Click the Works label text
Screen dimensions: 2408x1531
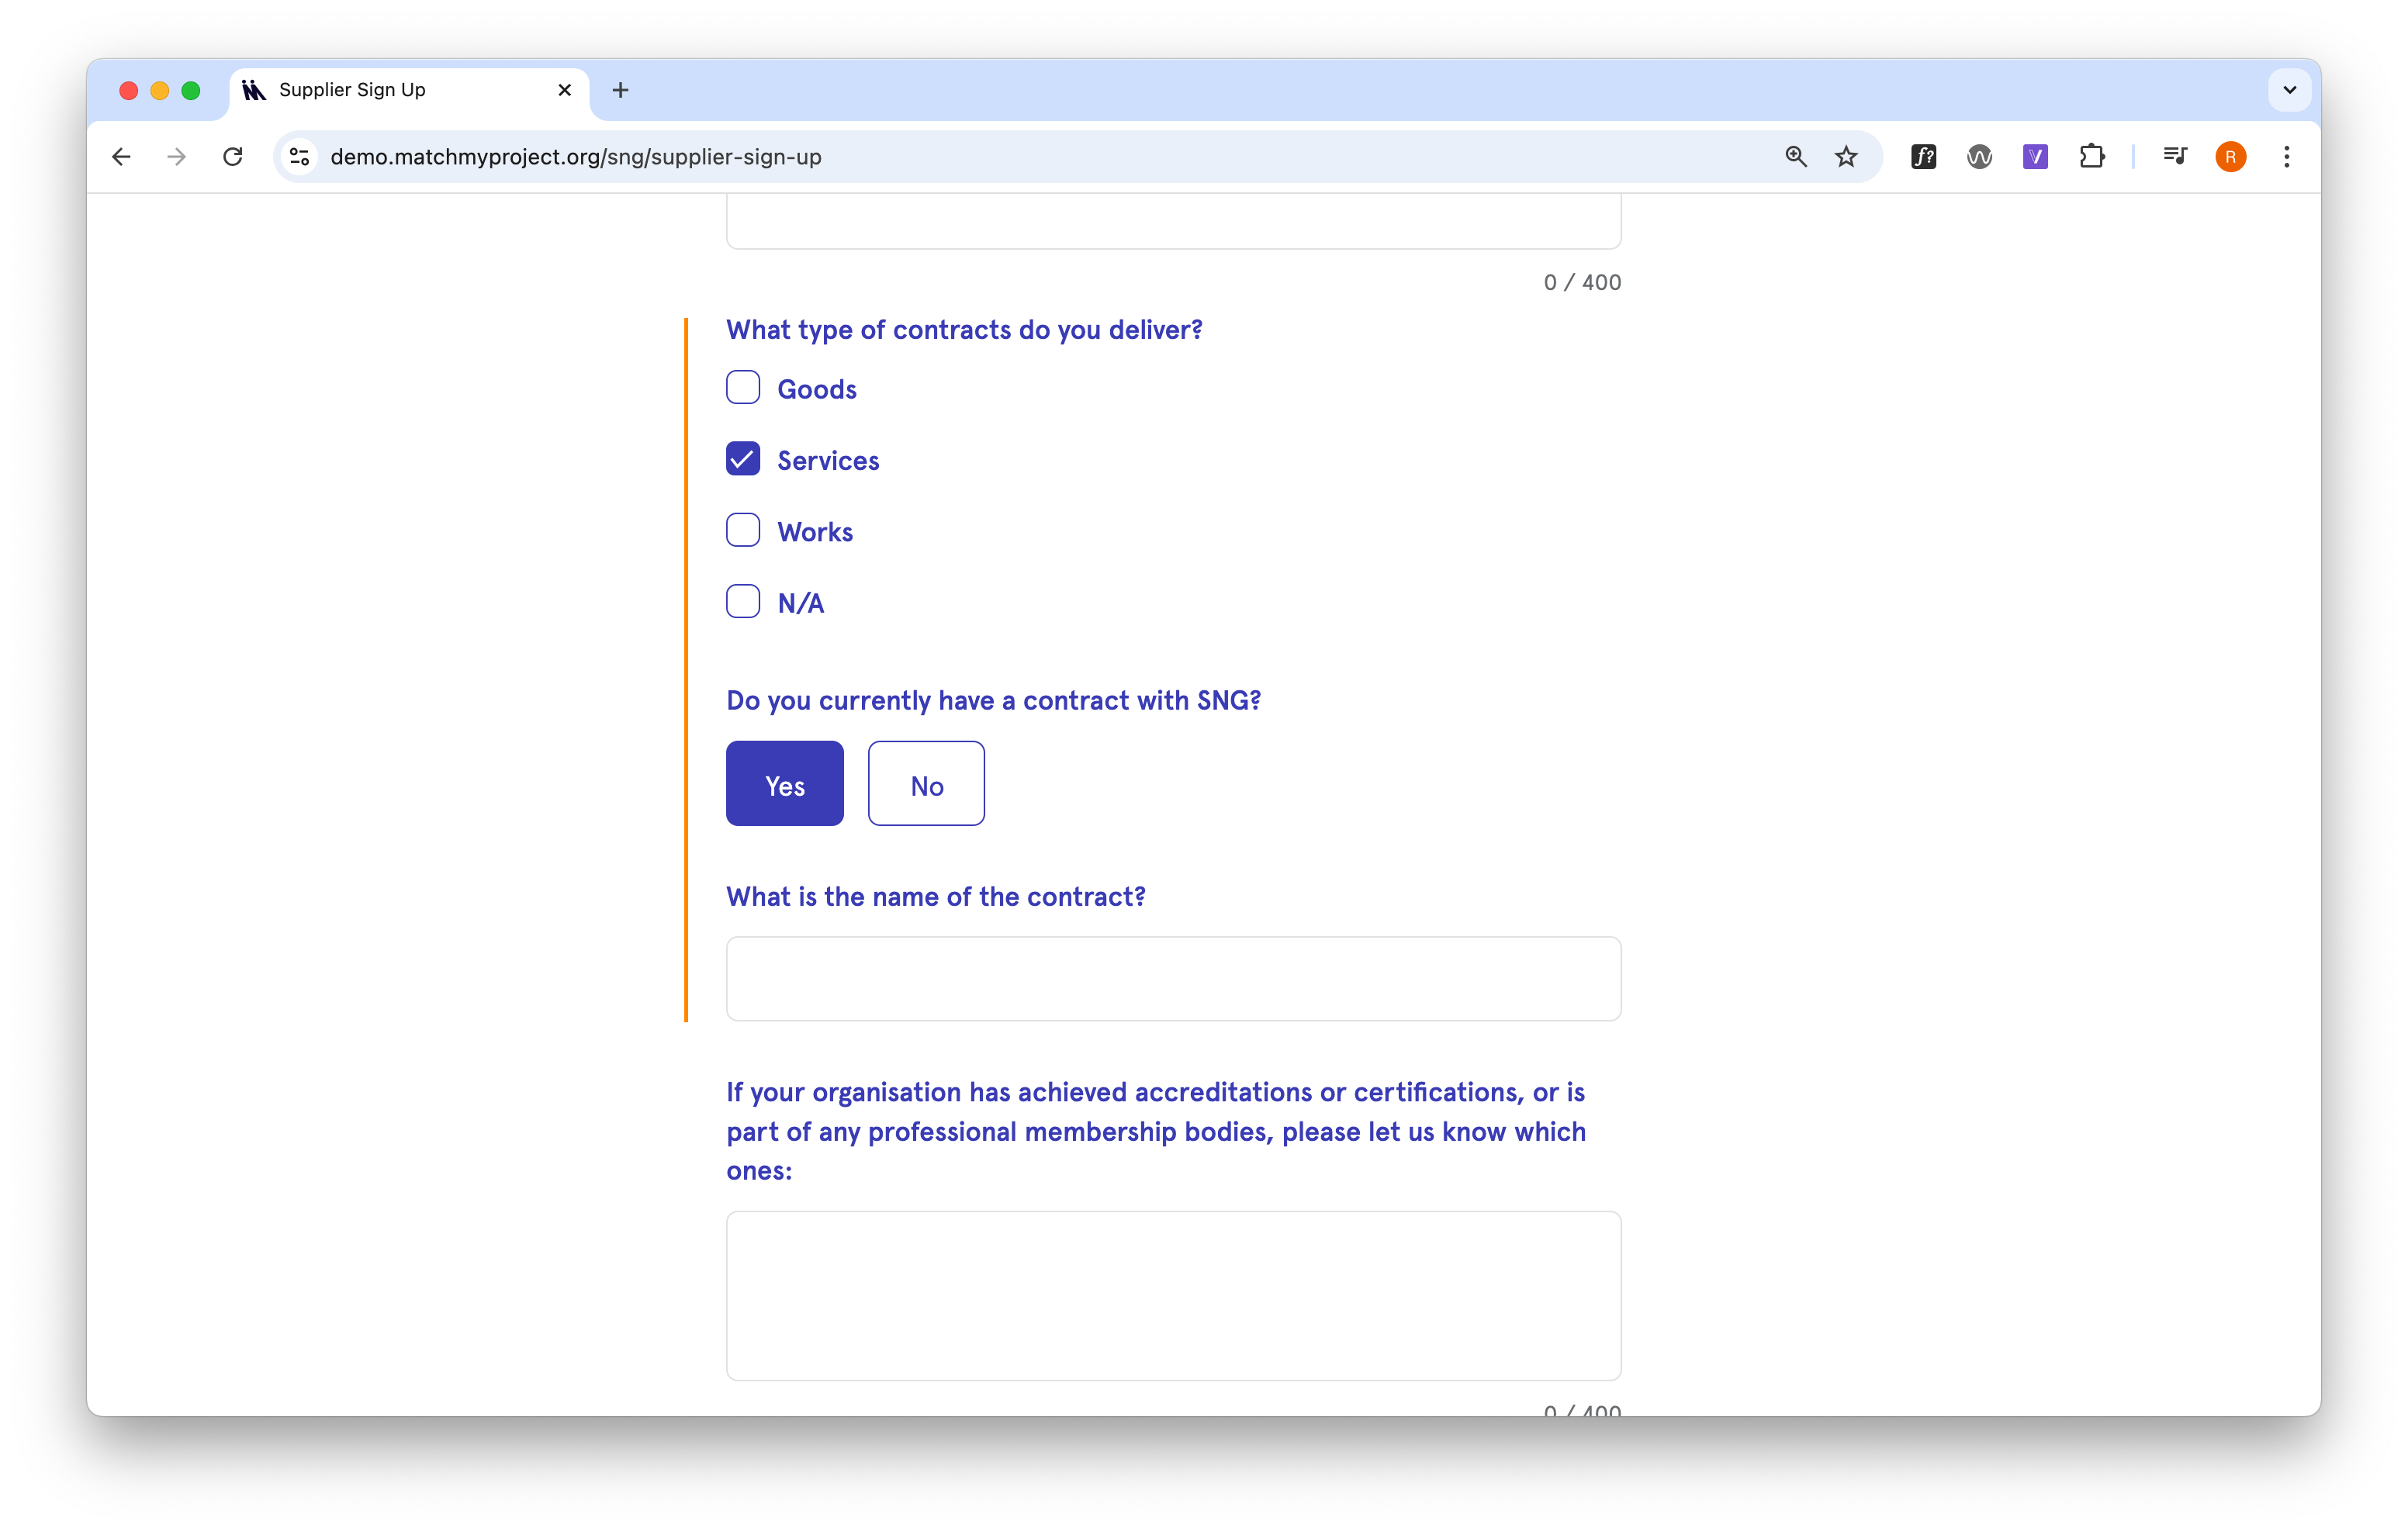pos(815,532)
